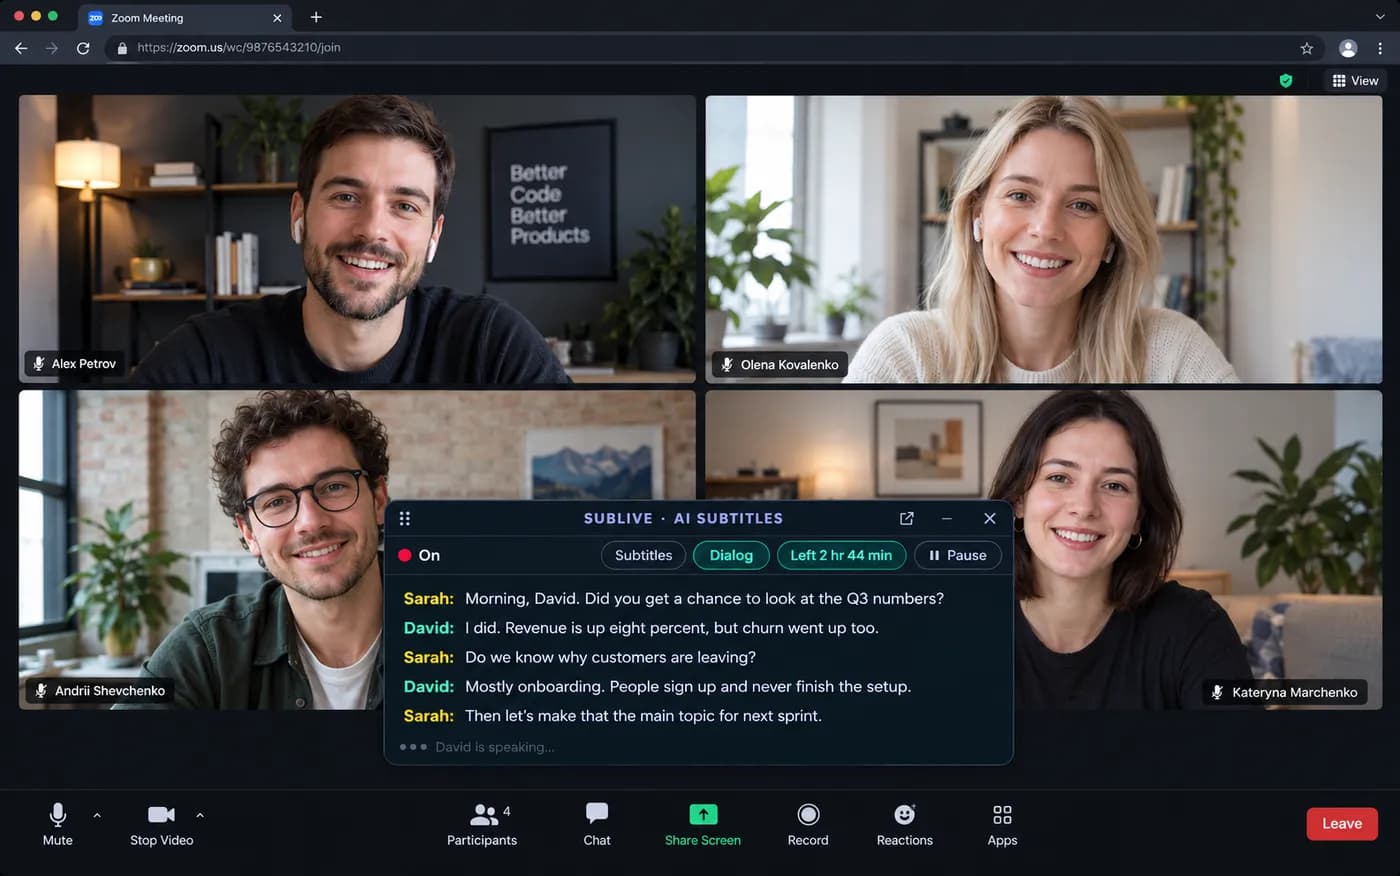Leave the meeting
1400x876 pixels.
coord(1342,824)
